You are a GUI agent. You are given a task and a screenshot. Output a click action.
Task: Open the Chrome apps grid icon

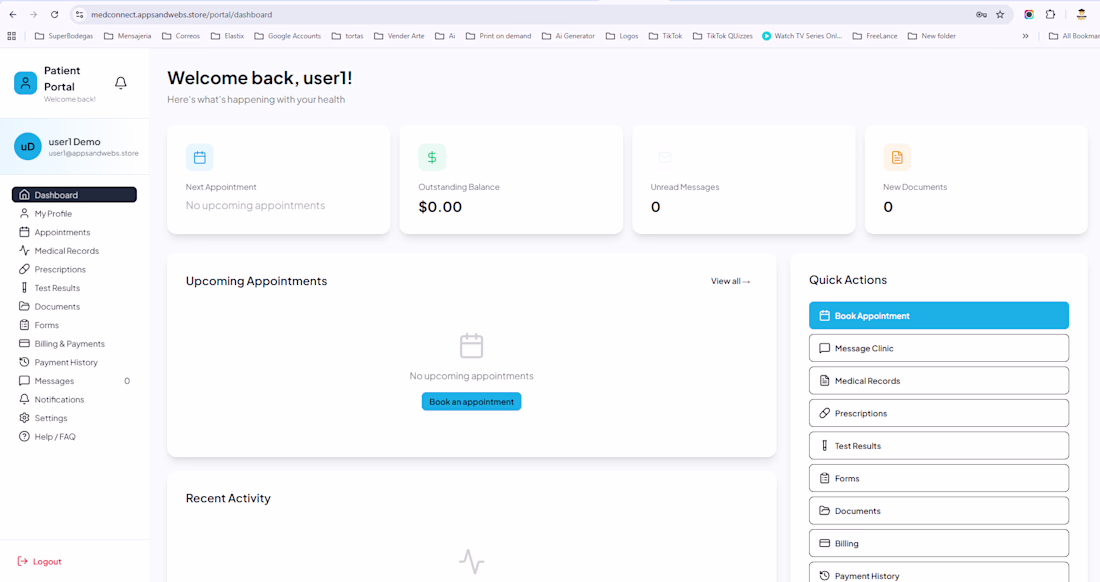(11, 36)
